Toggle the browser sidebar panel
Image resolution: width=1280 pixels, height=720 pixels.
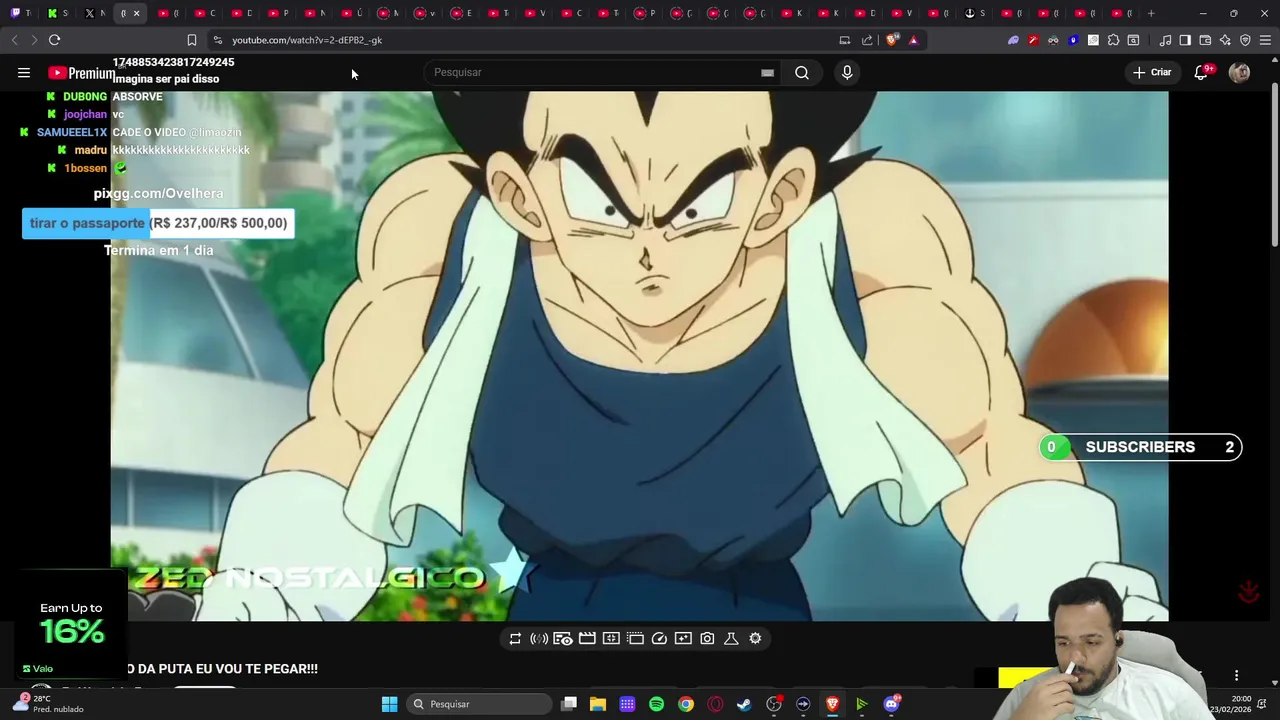[x=1185, y=40]
